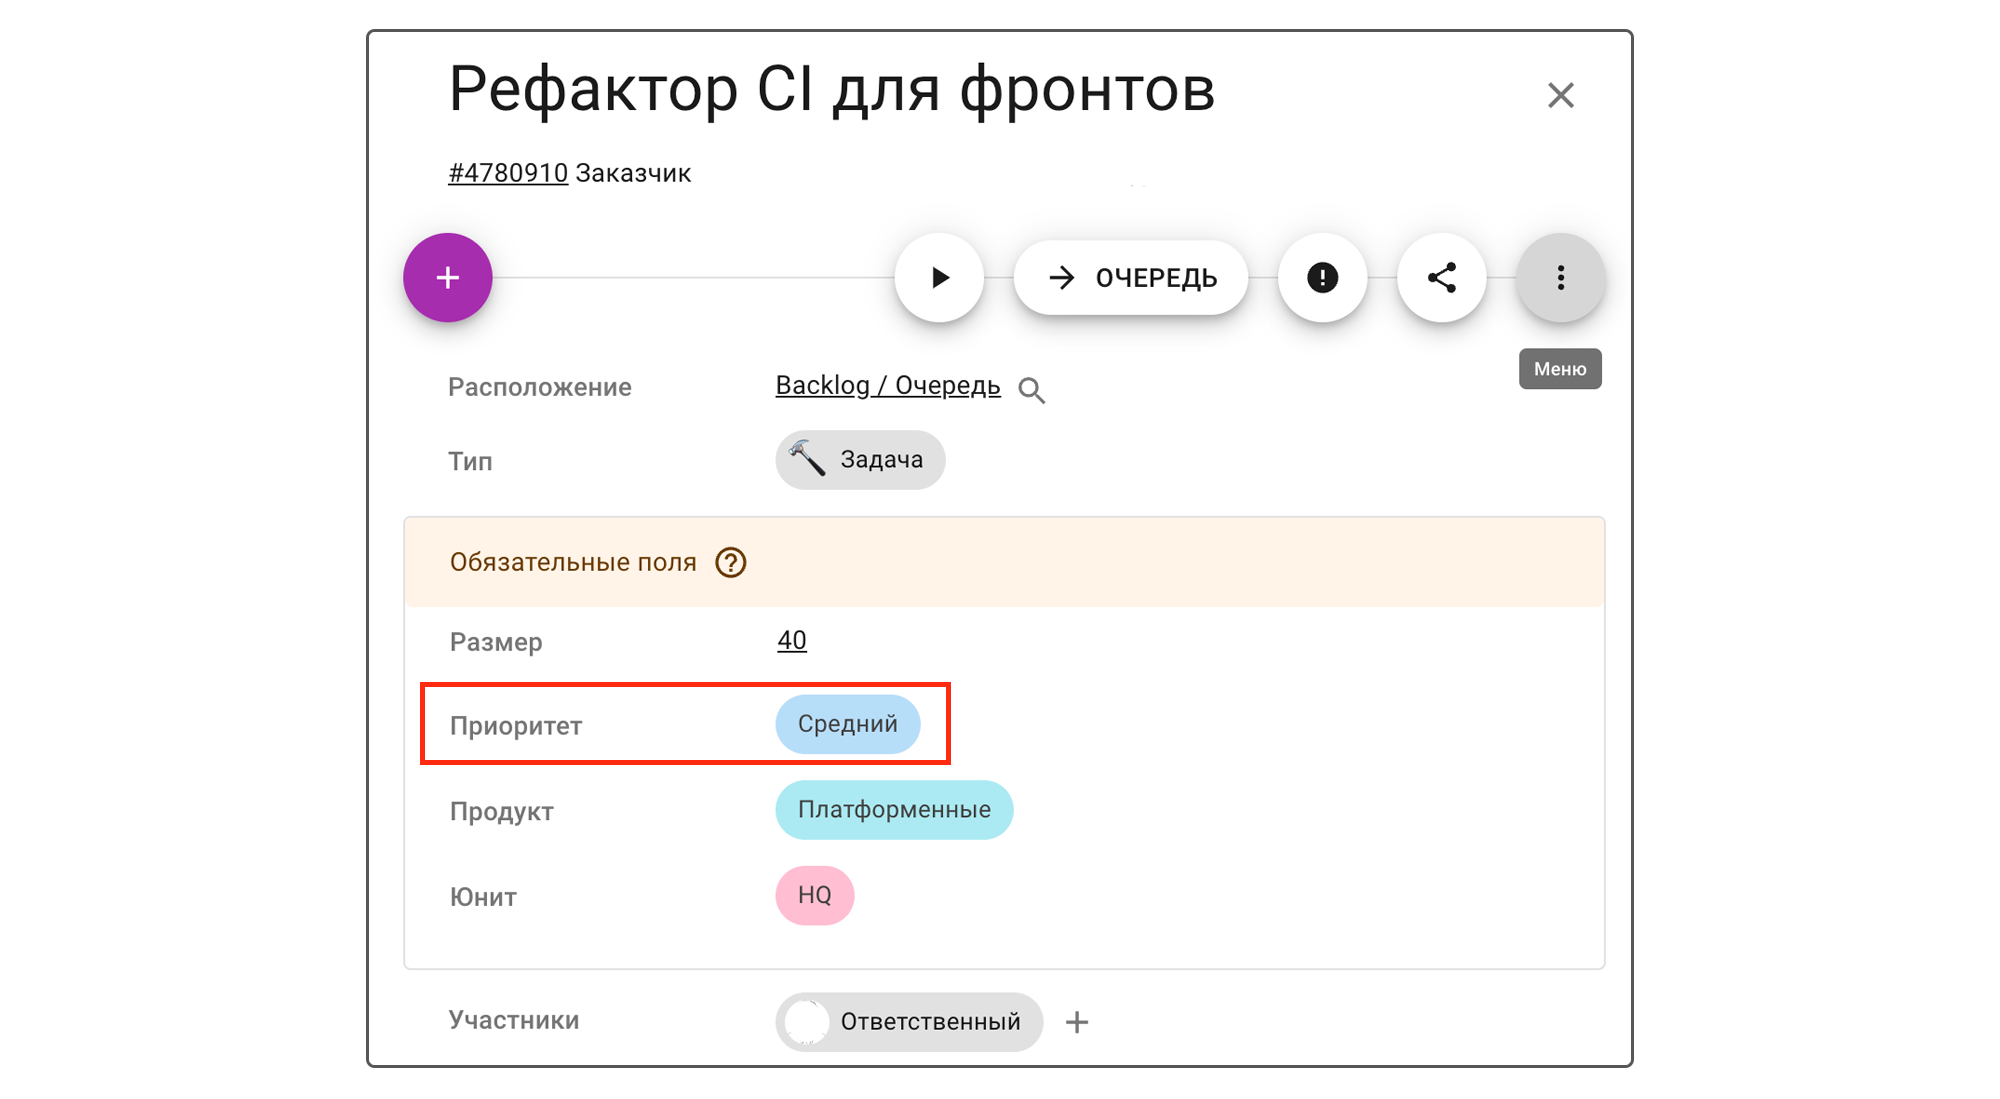The image size is (2000, 1099).
Task: Click the Участники field label
Action: [514, 1020]
